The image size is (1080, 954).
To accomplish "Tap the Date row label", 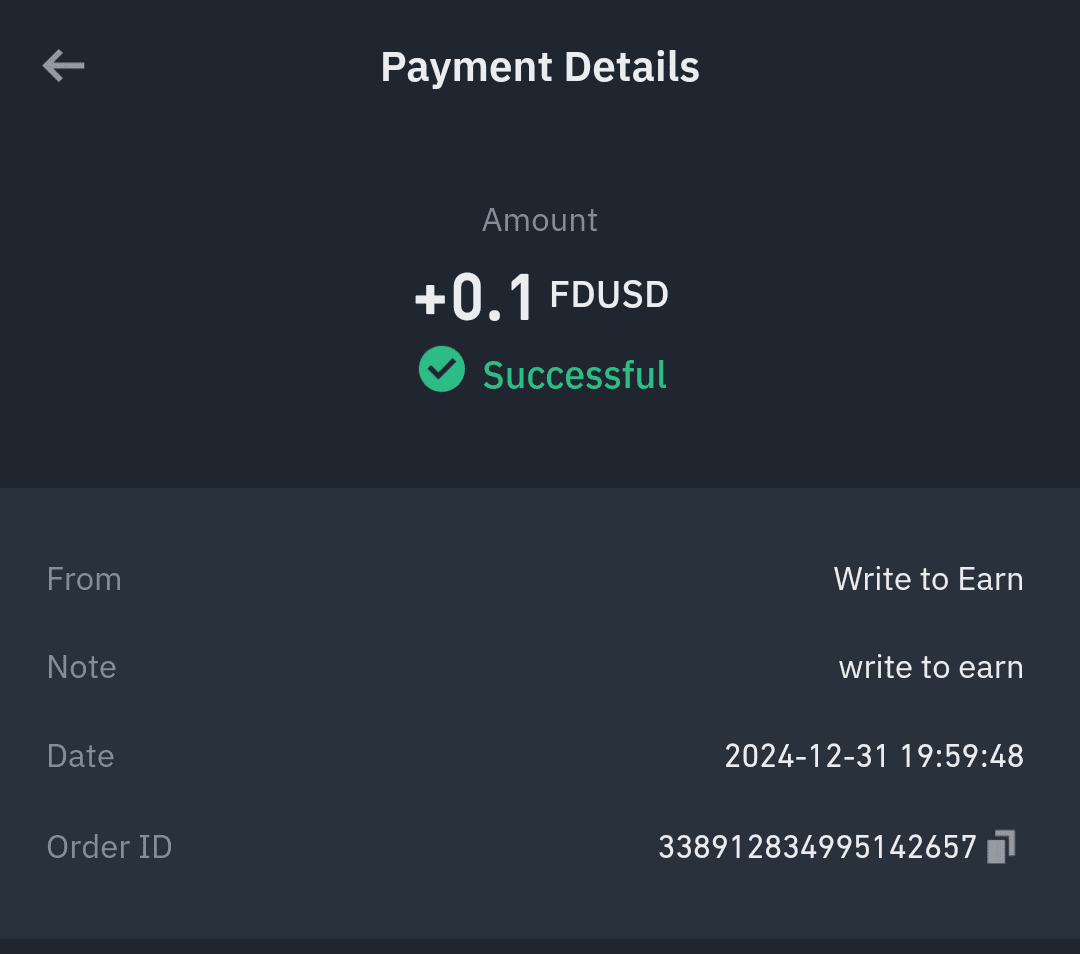I will [81, 756].
